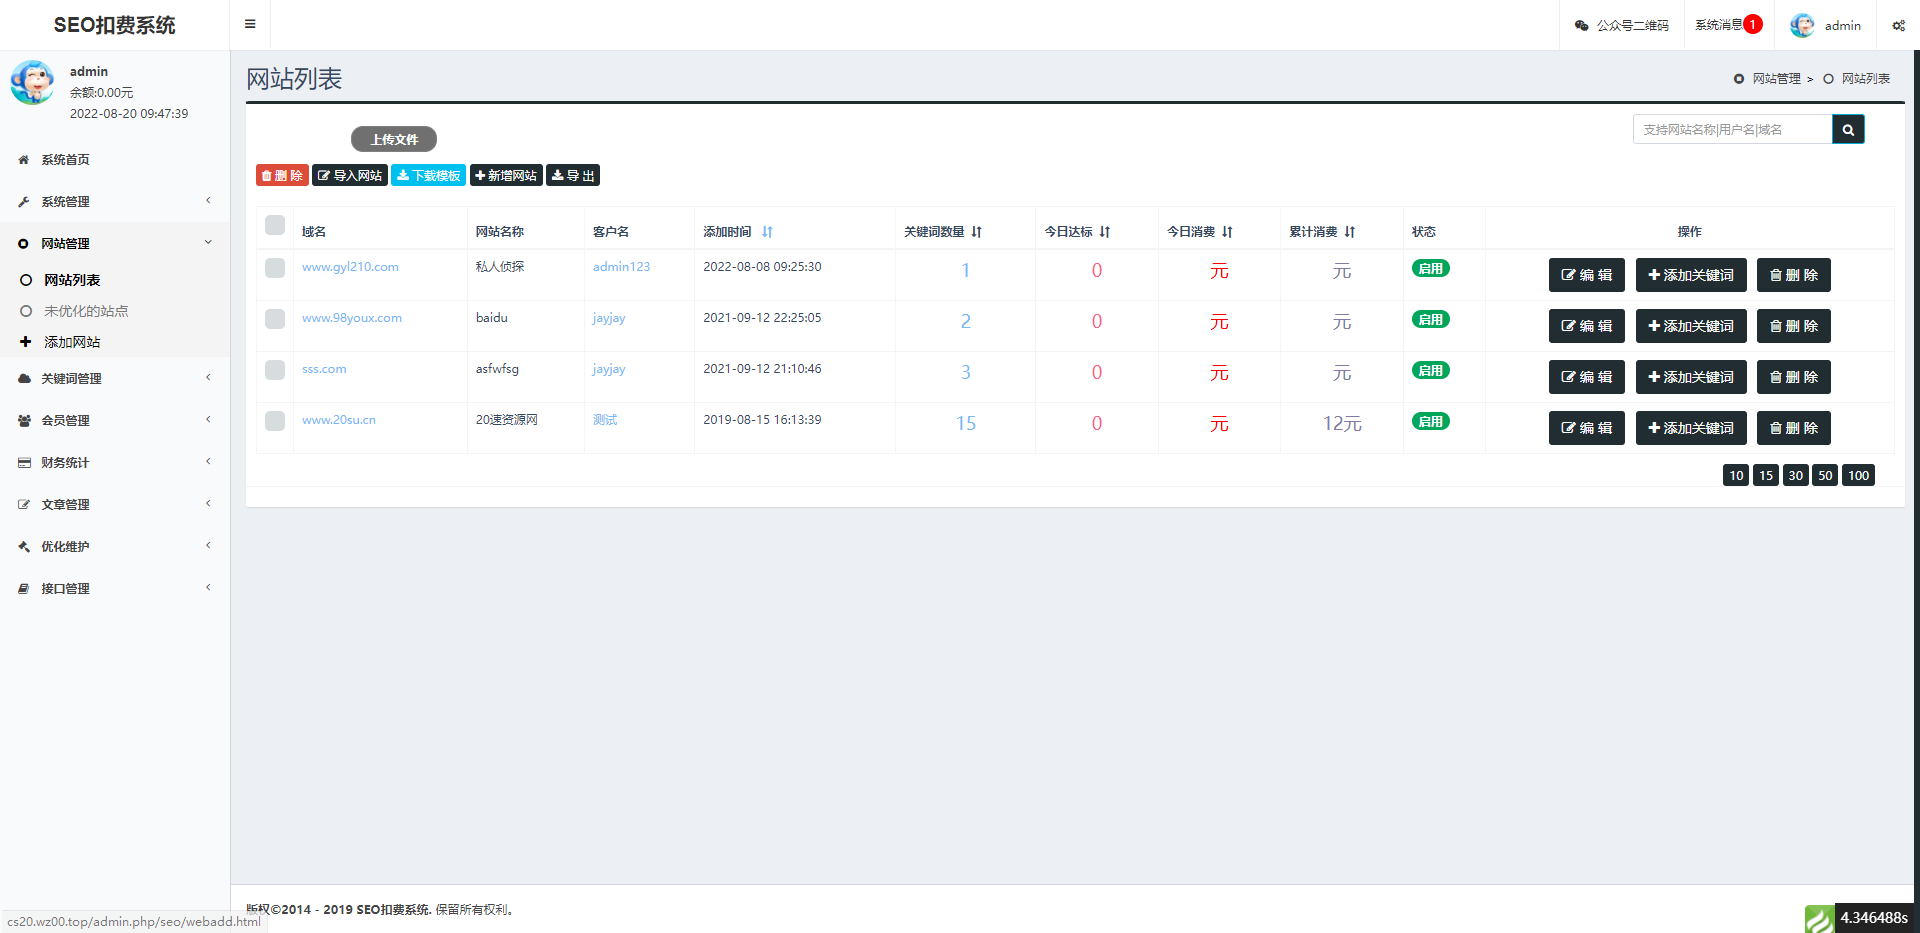Click the admin avatar in top bar
This screenshot has height=933, width=1920.
click(1802, 25)
